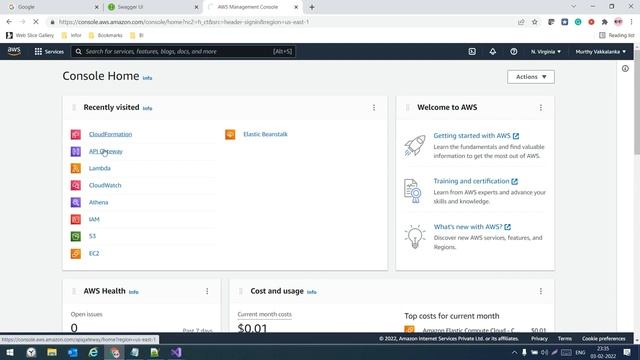Image resolution: width=640 pixels, height=360 pixels.
Task: Open the Services grid menu
Action: point(49,51)
